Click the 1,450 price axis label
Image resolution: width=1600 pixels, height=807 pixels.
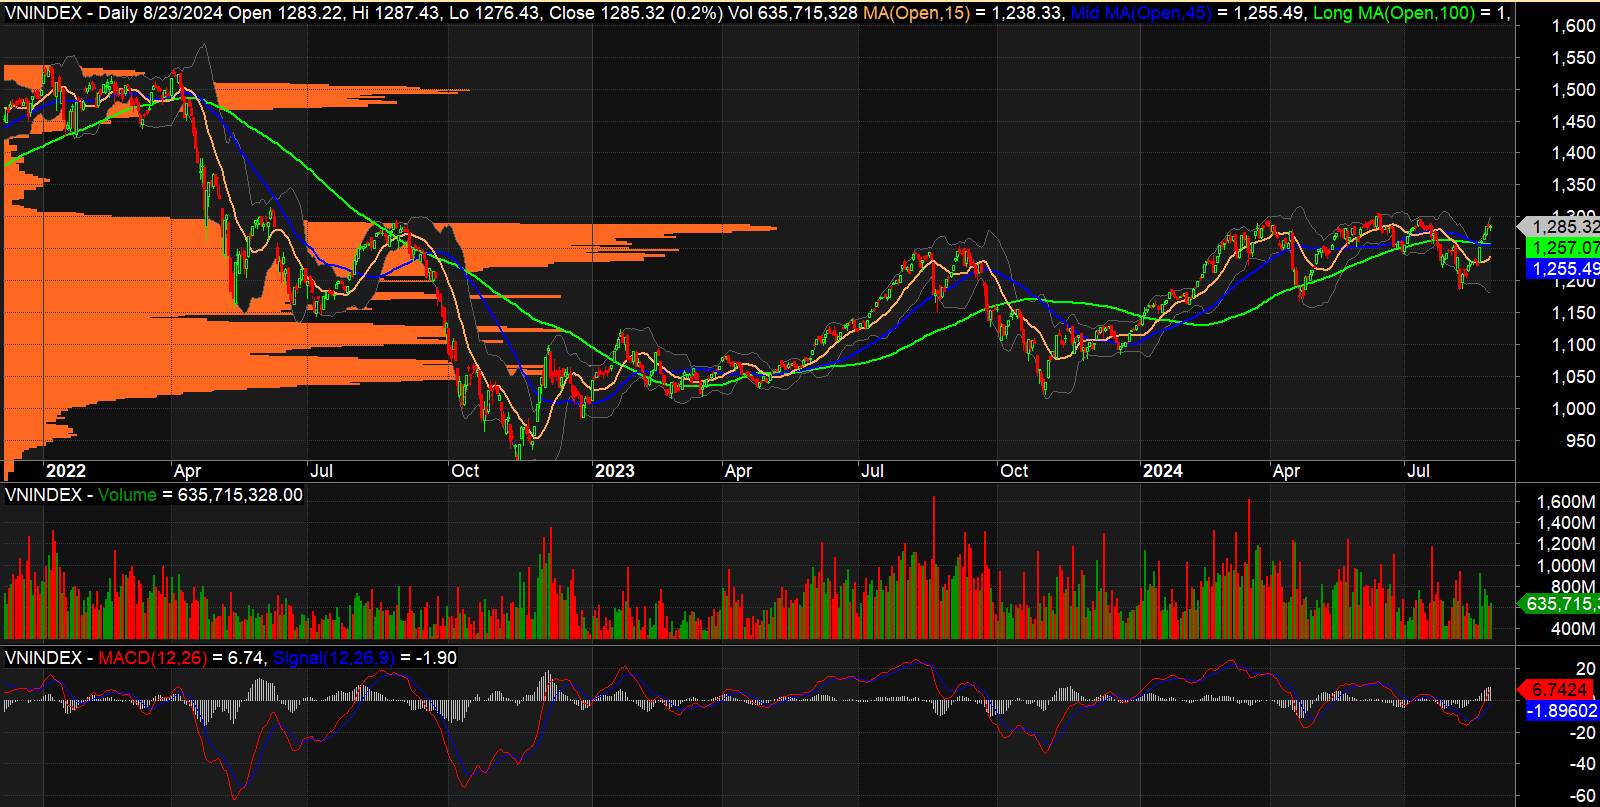[x=1573, y=122]
